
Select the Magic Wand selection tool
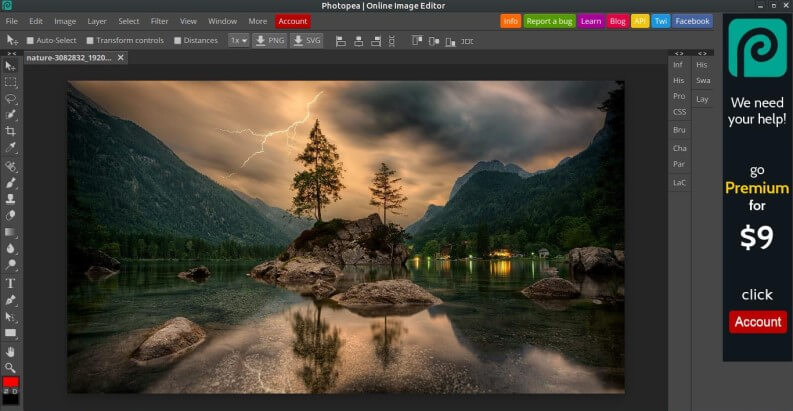(x=10, y=115)
